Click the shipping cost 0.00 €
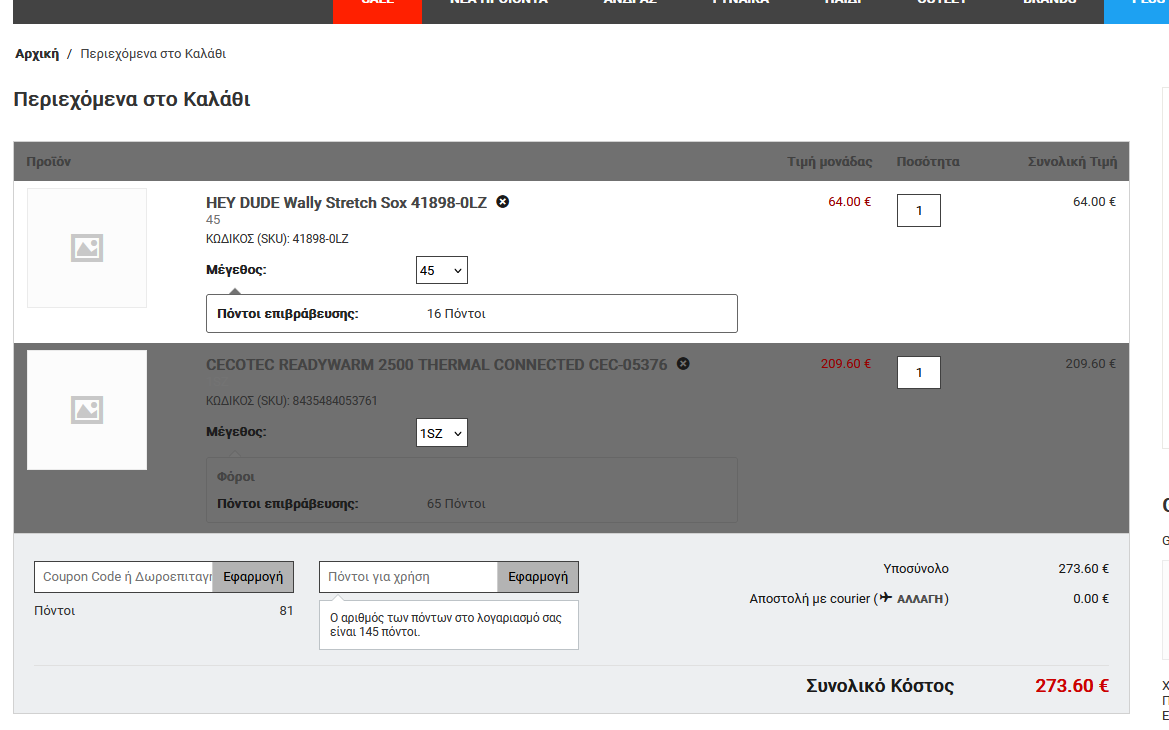 [x=1091, y=598]
